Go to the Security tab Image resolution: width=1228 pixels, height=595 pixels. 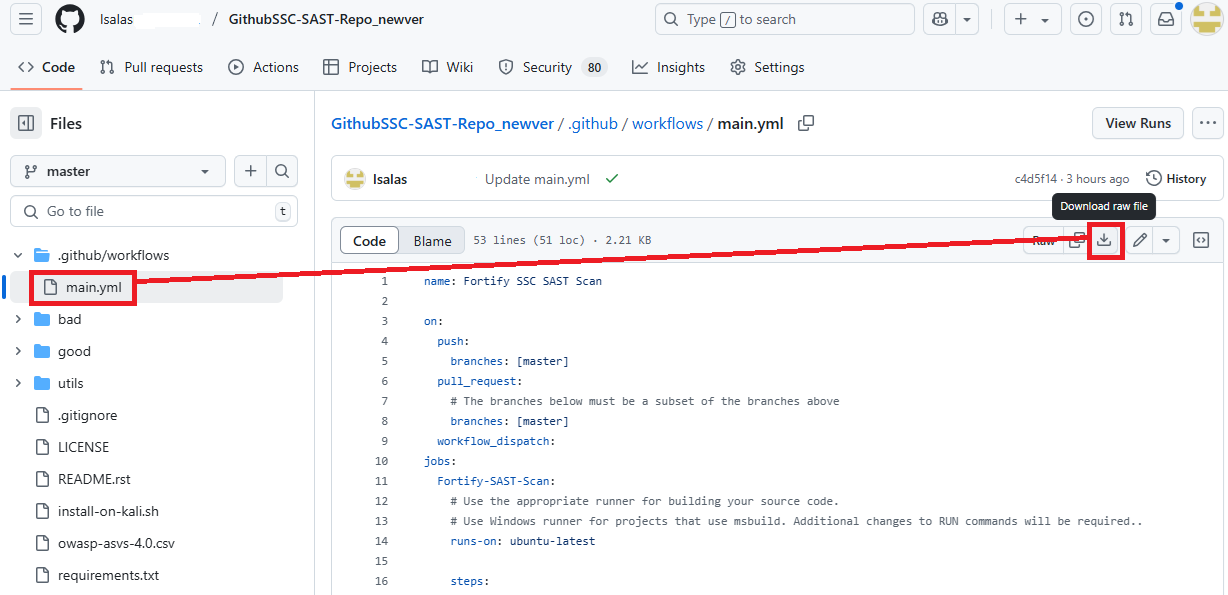(x=546, y=67)
